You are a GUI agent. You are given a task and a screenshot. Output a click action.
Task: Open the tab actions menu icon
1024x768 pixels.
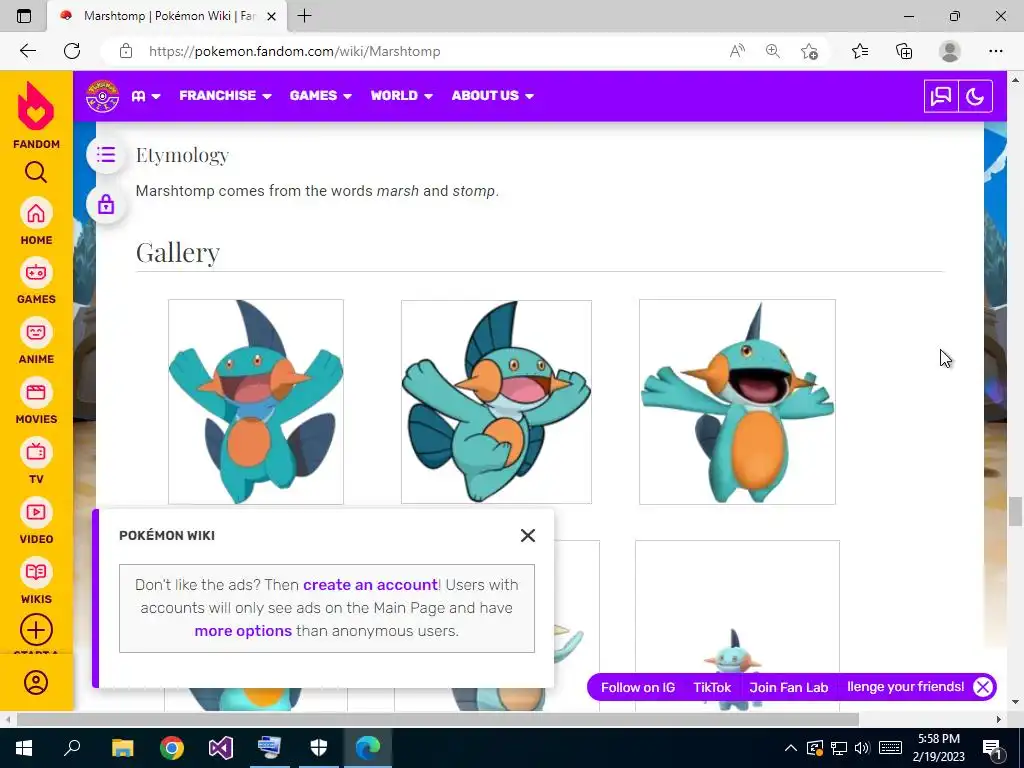(24, 16)
